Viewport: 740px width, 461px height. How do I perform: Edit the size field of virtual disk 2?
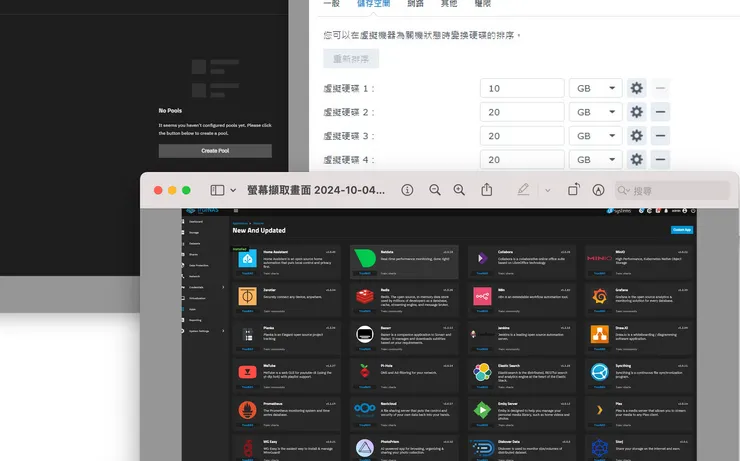coord(522,112)
